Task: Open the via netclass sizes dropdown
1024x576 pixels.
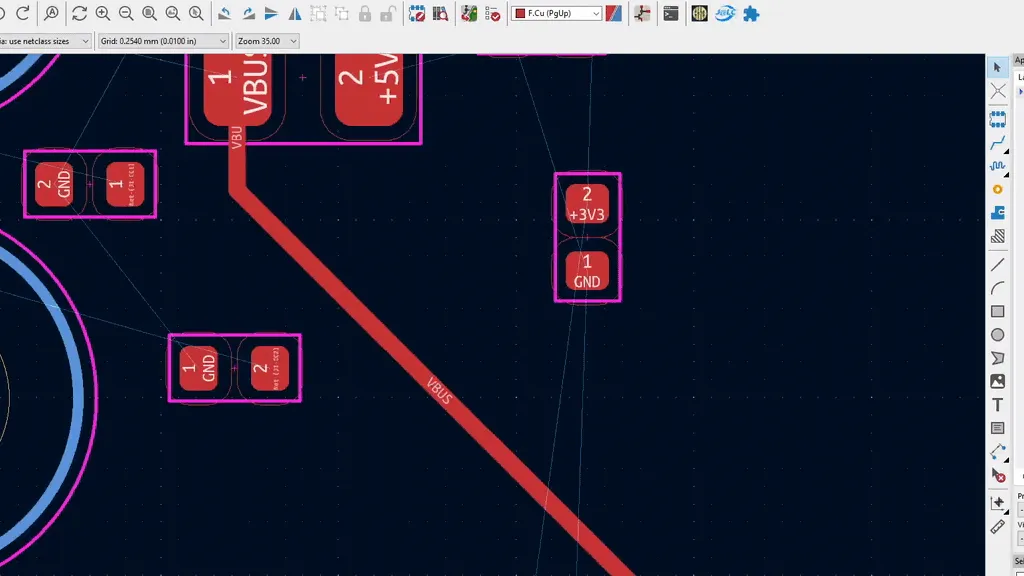Action: point(44,40)
